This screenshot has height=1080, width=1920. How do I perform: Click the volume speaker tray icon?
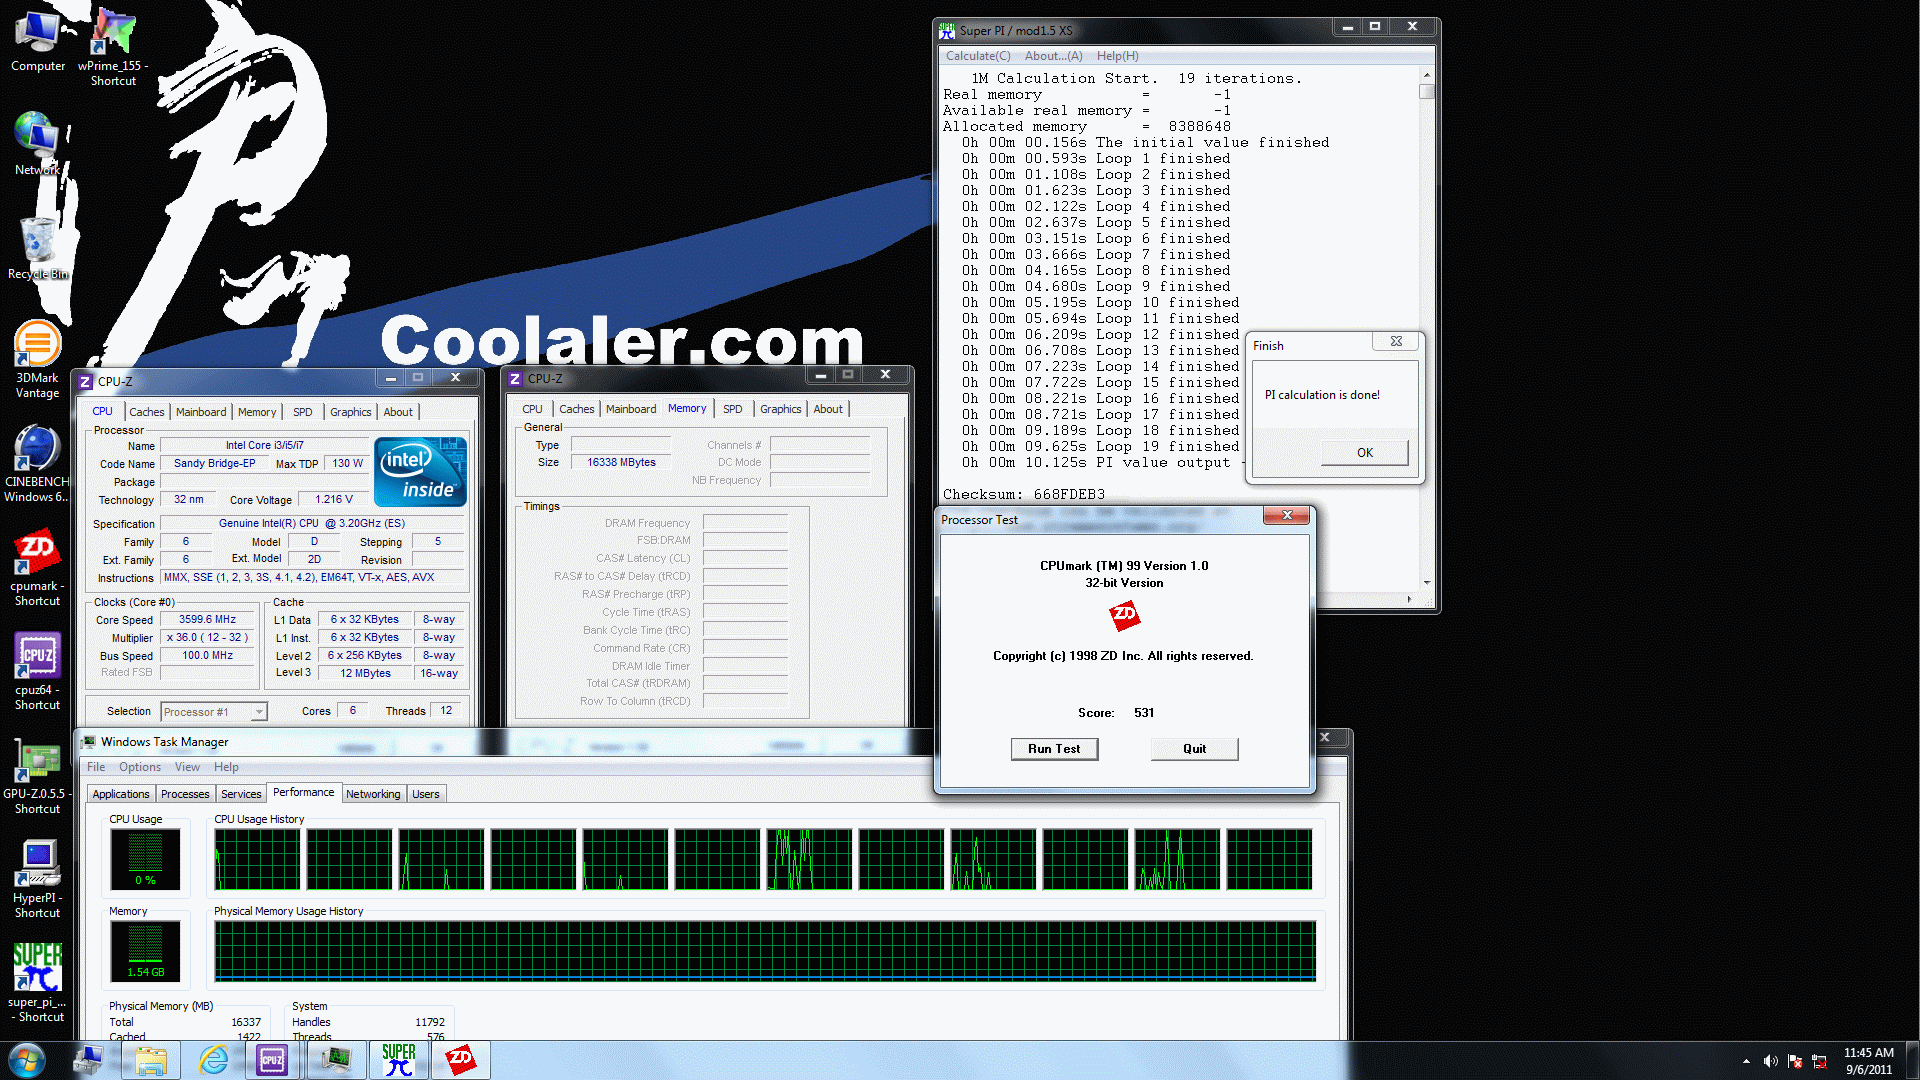1770,1061
